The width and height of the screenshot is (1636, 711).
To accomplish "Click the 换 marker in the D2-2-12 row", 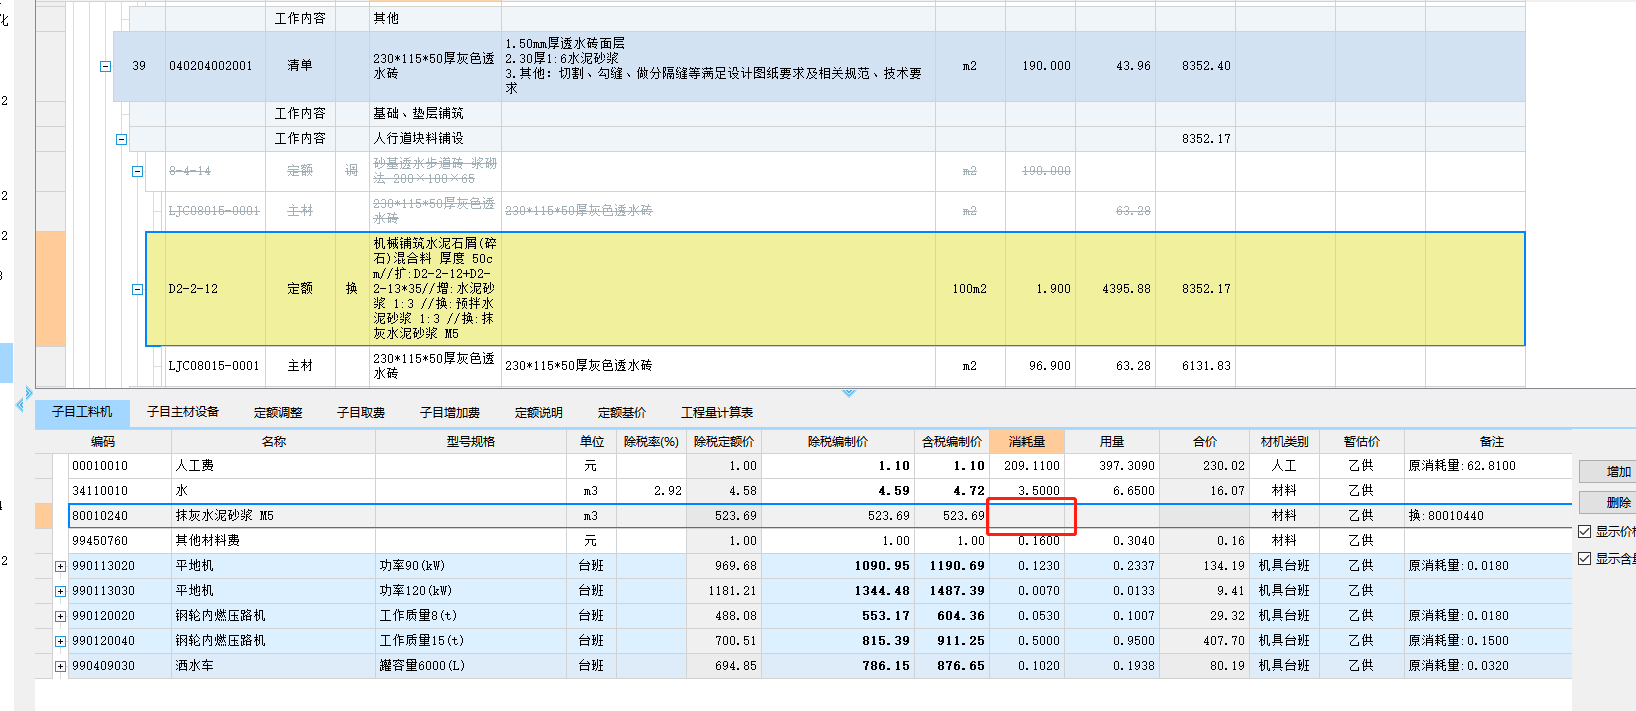I will [351, 289].
